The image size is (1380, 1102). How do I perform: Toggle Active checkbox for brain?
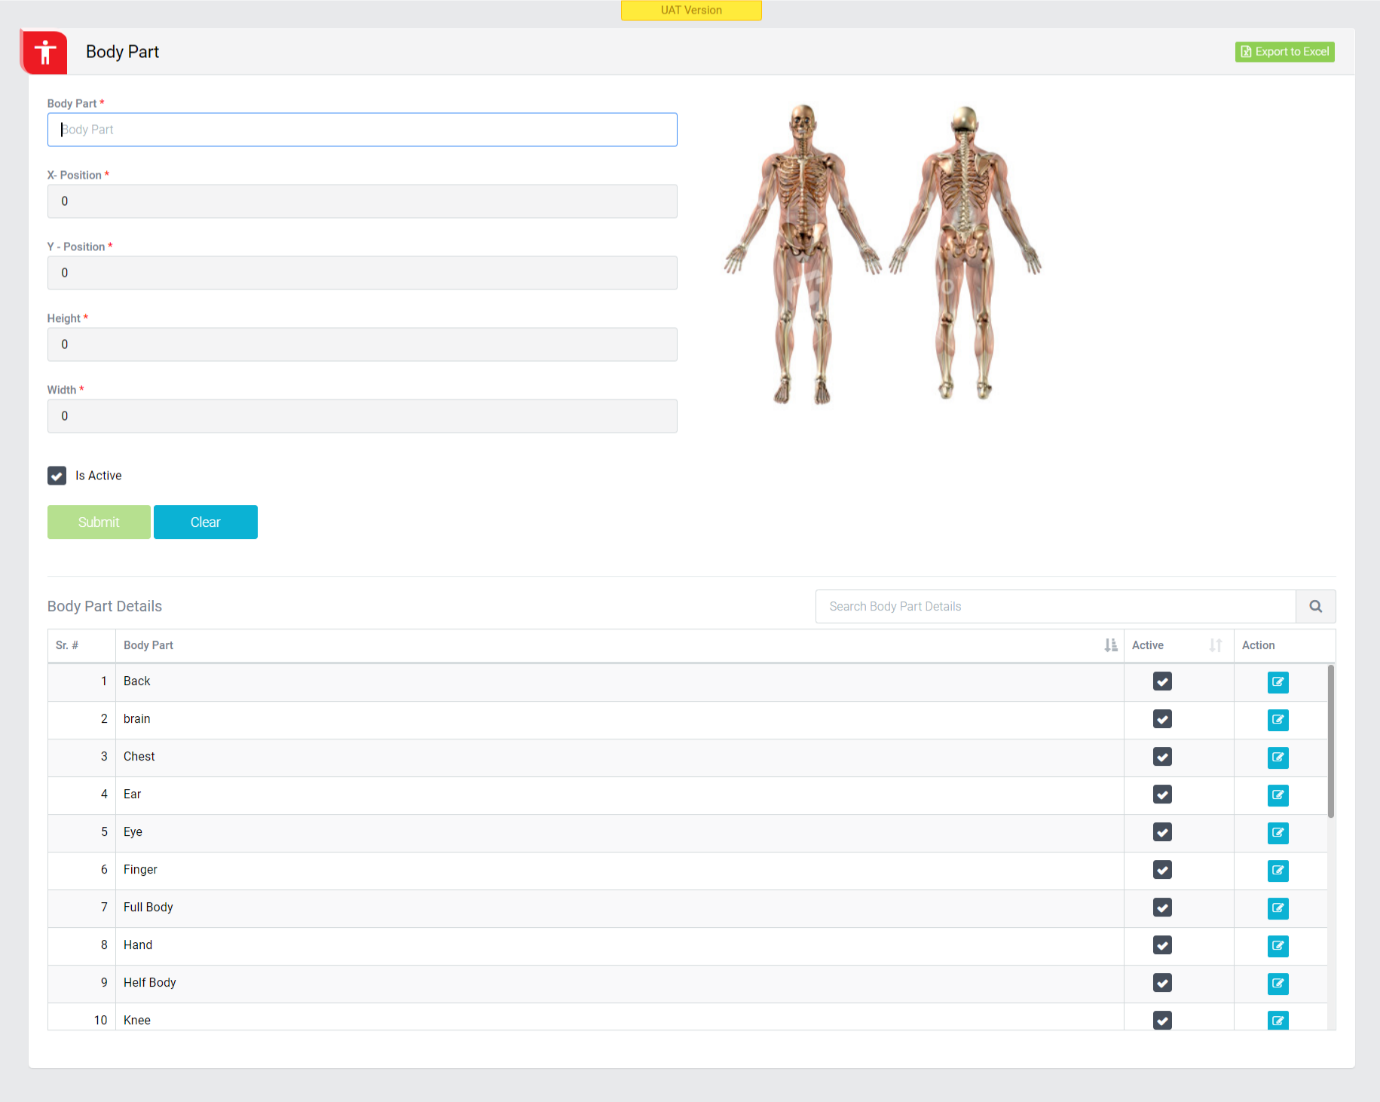1162,719
